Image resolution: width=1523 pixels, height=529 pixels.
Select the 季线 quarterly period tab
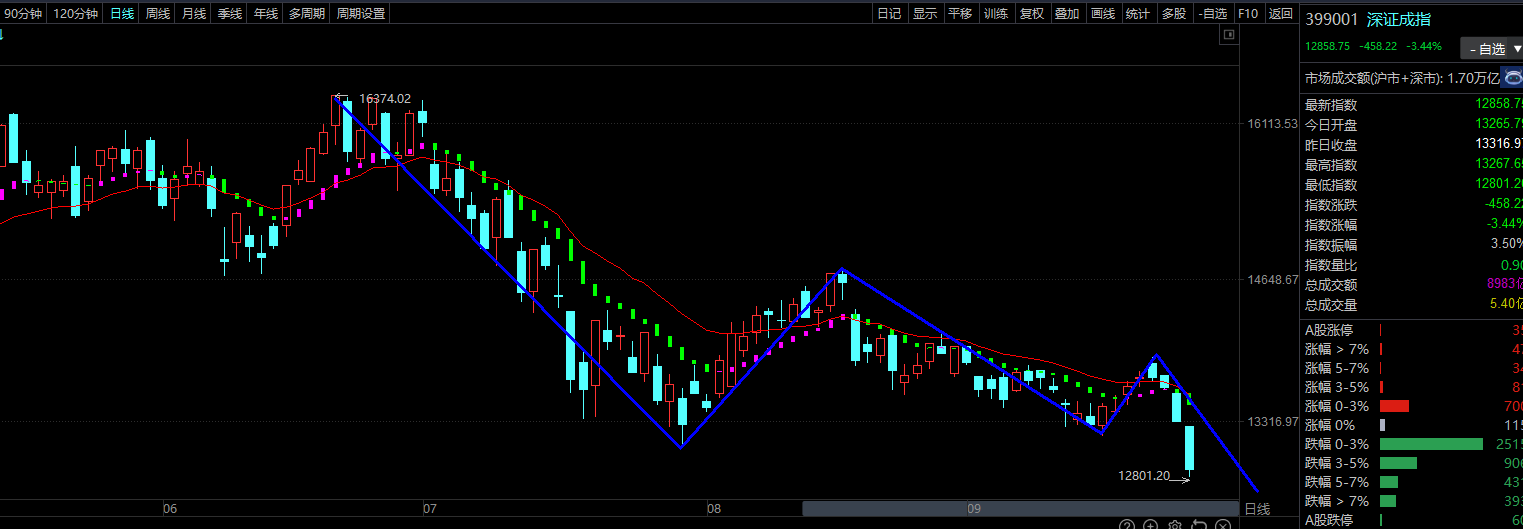click(x=229, y=13)
